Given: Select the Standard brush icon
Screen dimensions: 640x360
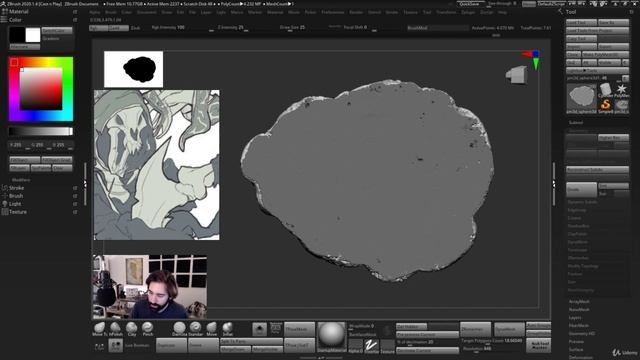Looking at the screenshot, I should click(196, 328).
